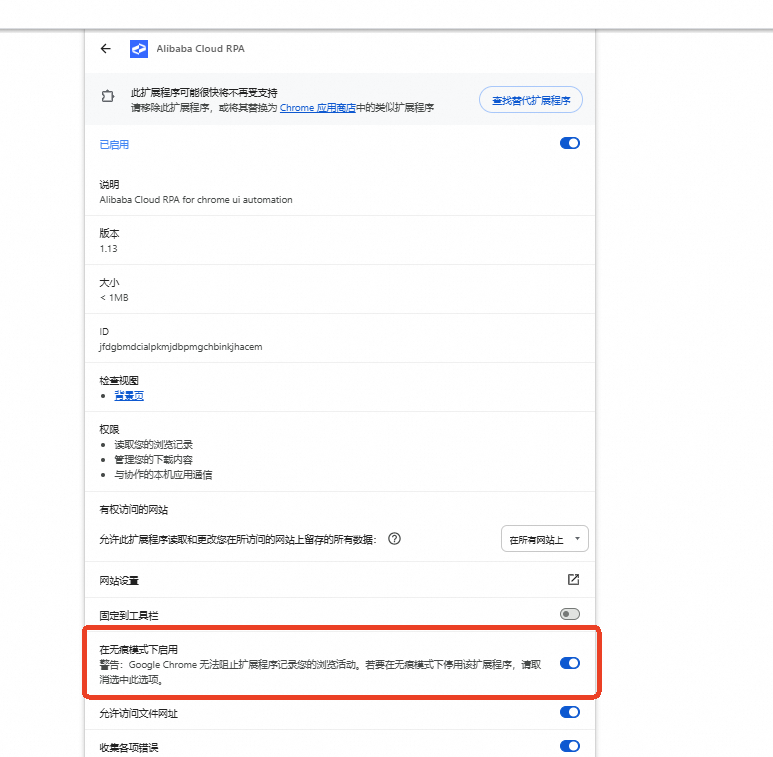The height and width of the screenshot is (757, 773).
Task: Open help icon for site access
Action: tap(394, 539)
